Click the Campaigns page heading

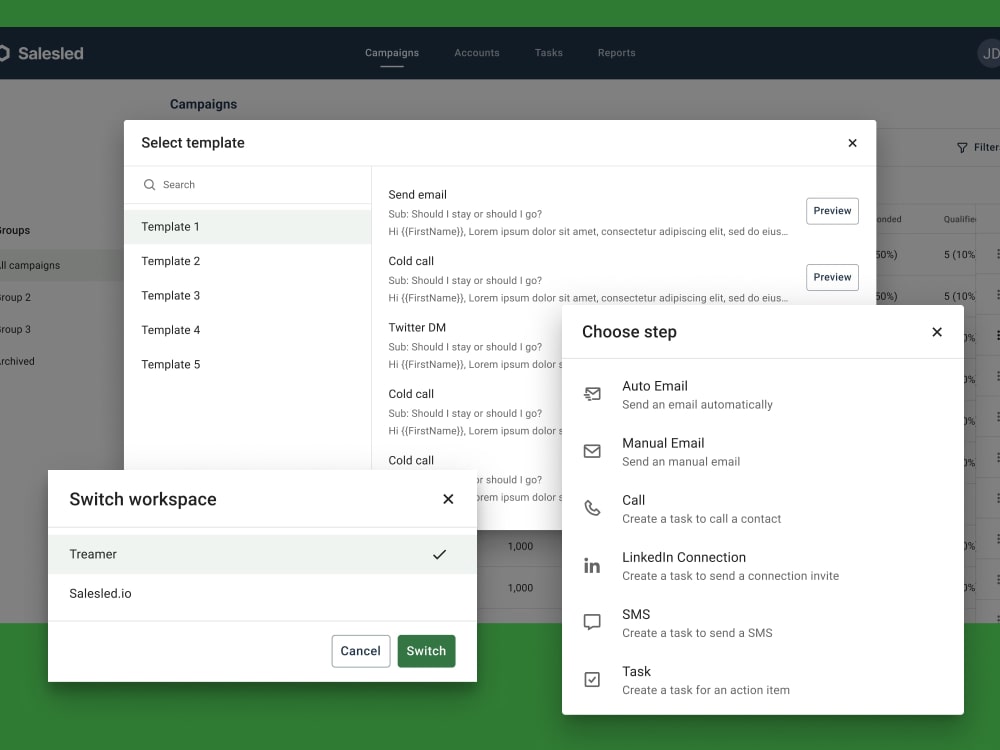(203, 105)
